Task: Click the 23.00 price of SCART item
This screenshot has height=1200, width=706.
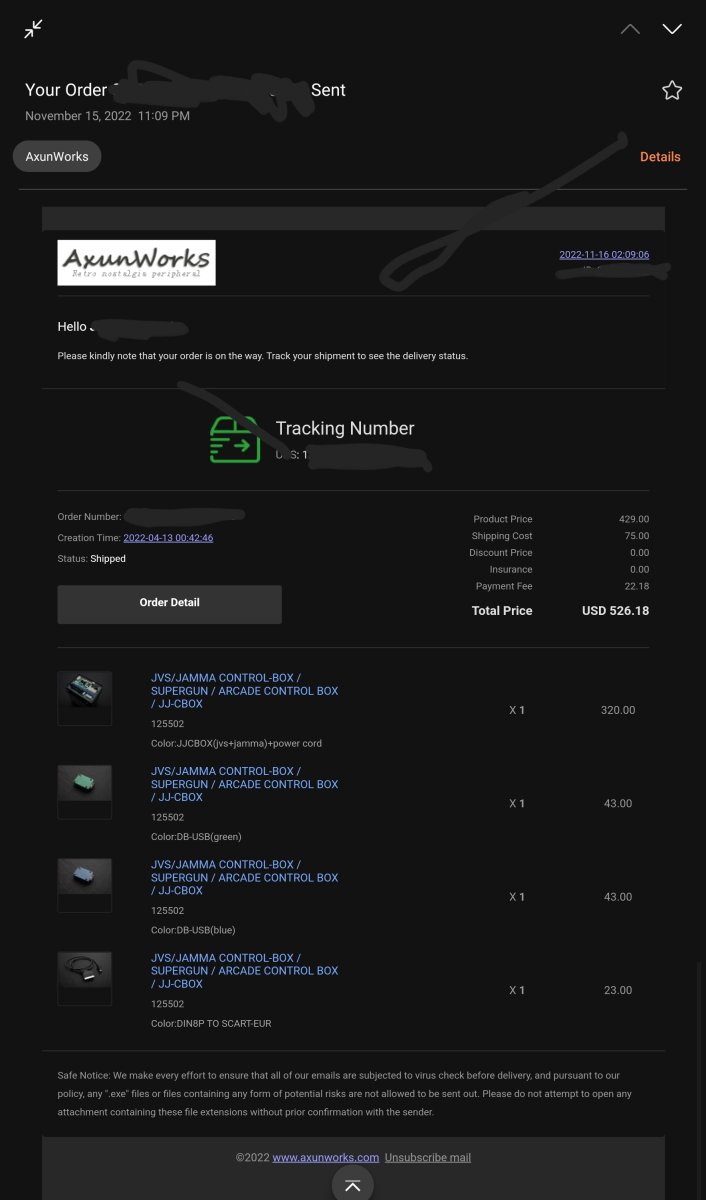Action: click(x=617, y=990)
